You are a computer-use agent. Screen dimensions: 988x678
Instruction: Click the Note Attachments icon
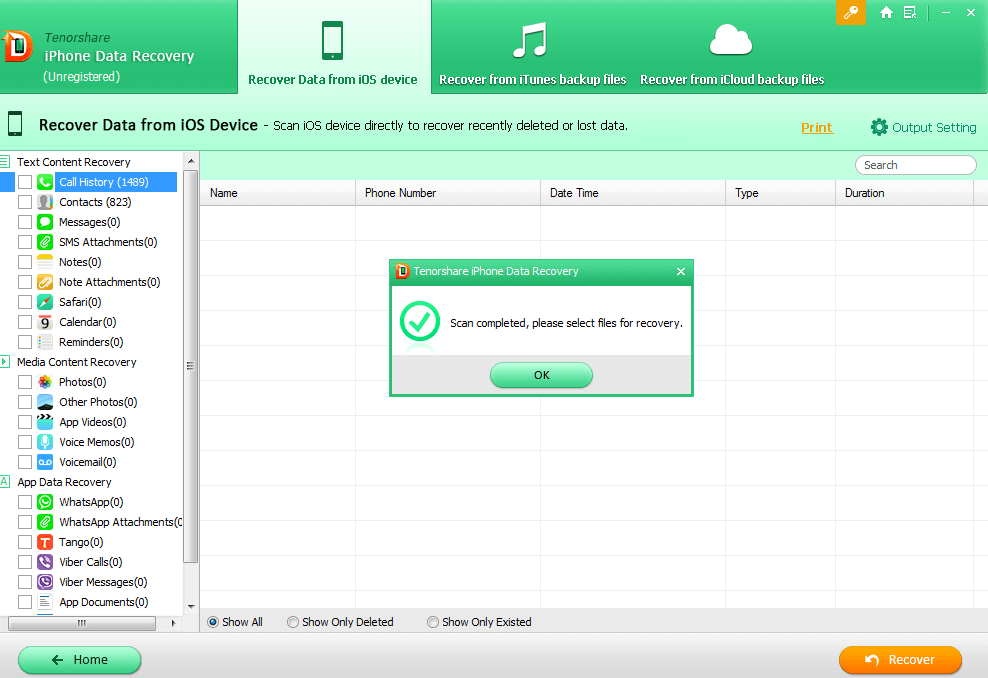(x=45, y=282)
